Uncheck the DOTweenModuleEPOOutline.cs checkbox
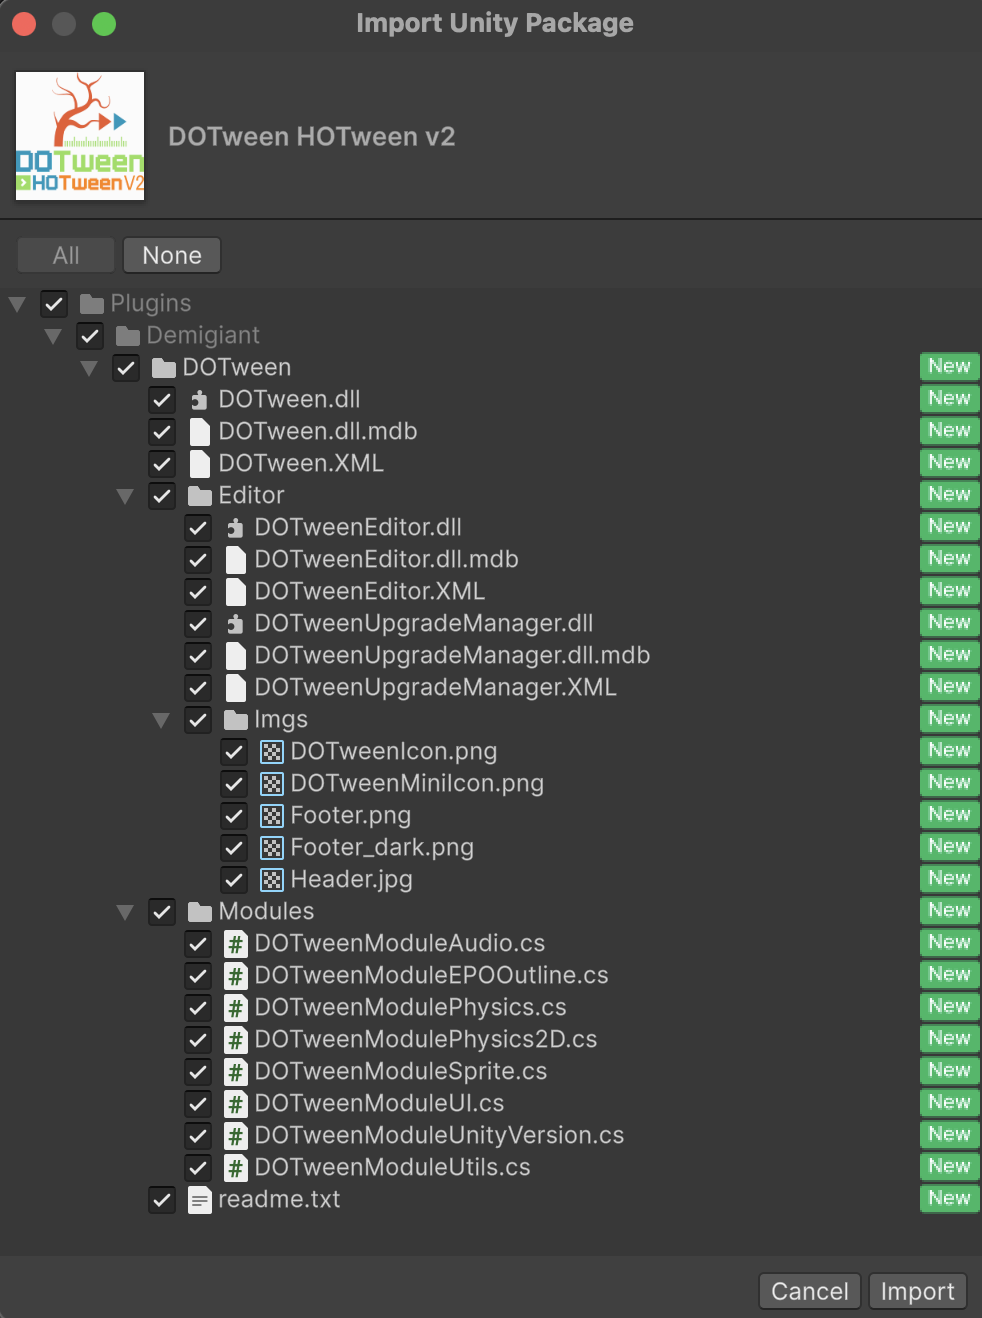Viewport: 982px width, 1318px height. click(x=198, y=975)
